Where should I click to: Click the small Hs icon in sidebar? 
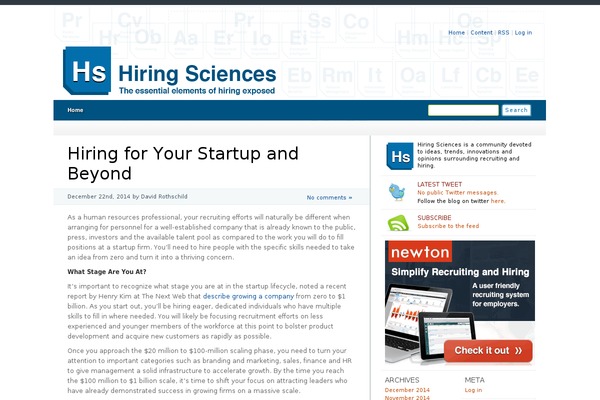[399, 156]
